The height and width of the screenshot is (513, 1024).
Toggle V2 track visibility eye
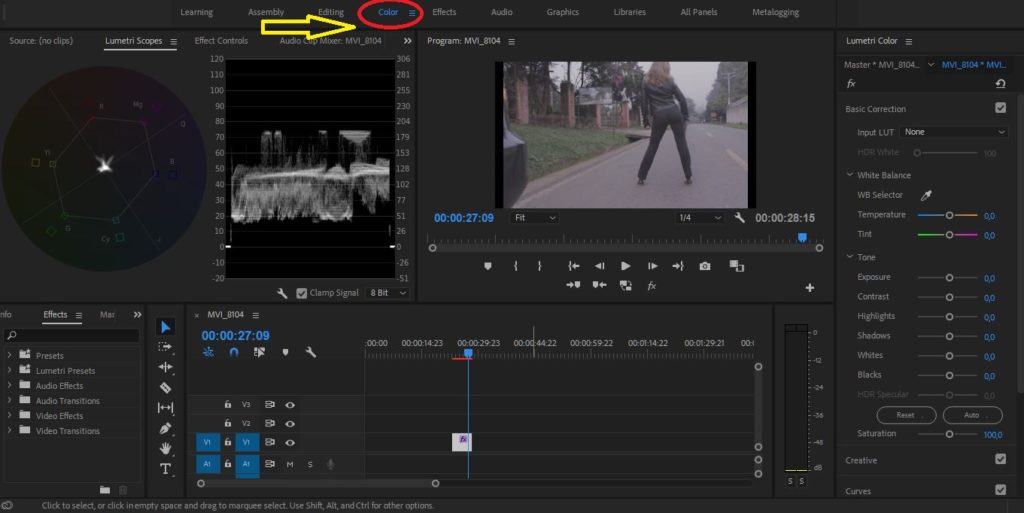pos(290,423)
